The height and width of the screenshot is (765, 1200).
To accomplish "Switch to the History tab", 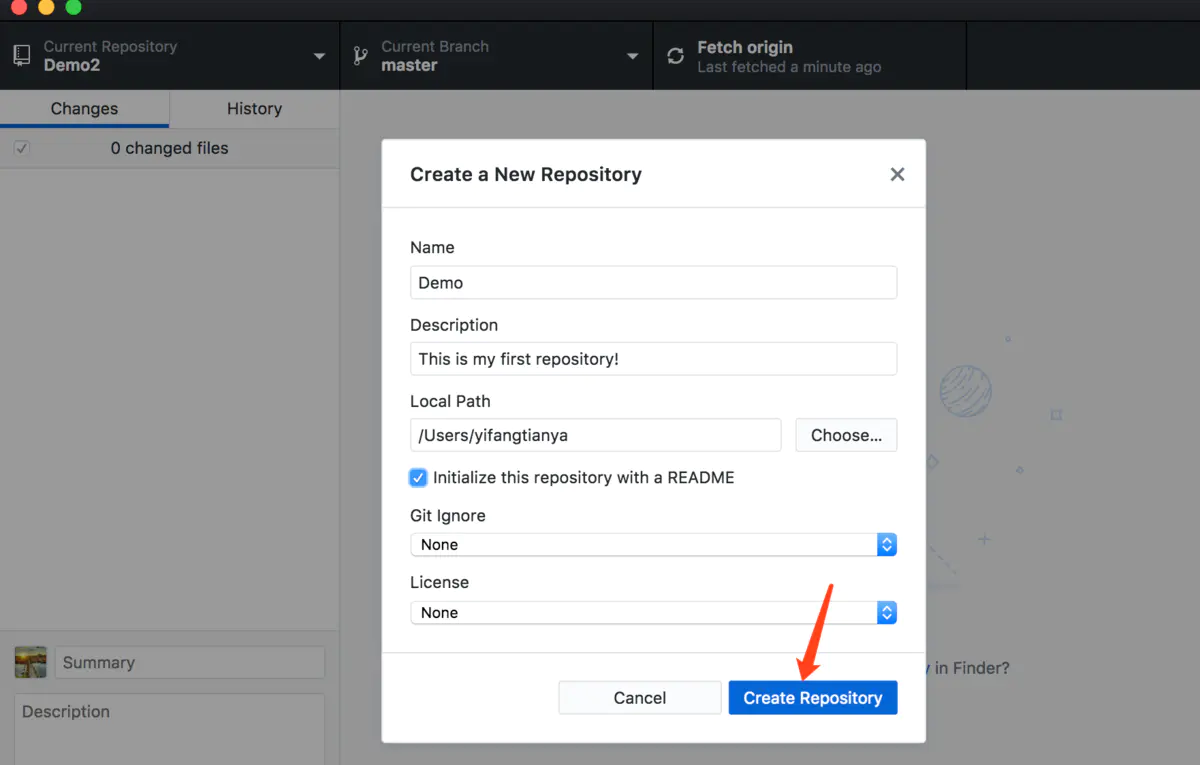I will pyautogui.click(x=253, y=108).
